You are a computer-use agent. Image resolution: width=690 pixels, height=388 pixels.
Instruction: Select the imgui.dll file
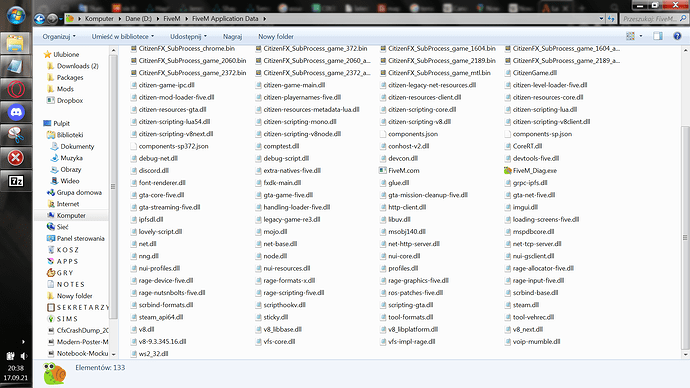click(525, 207)
